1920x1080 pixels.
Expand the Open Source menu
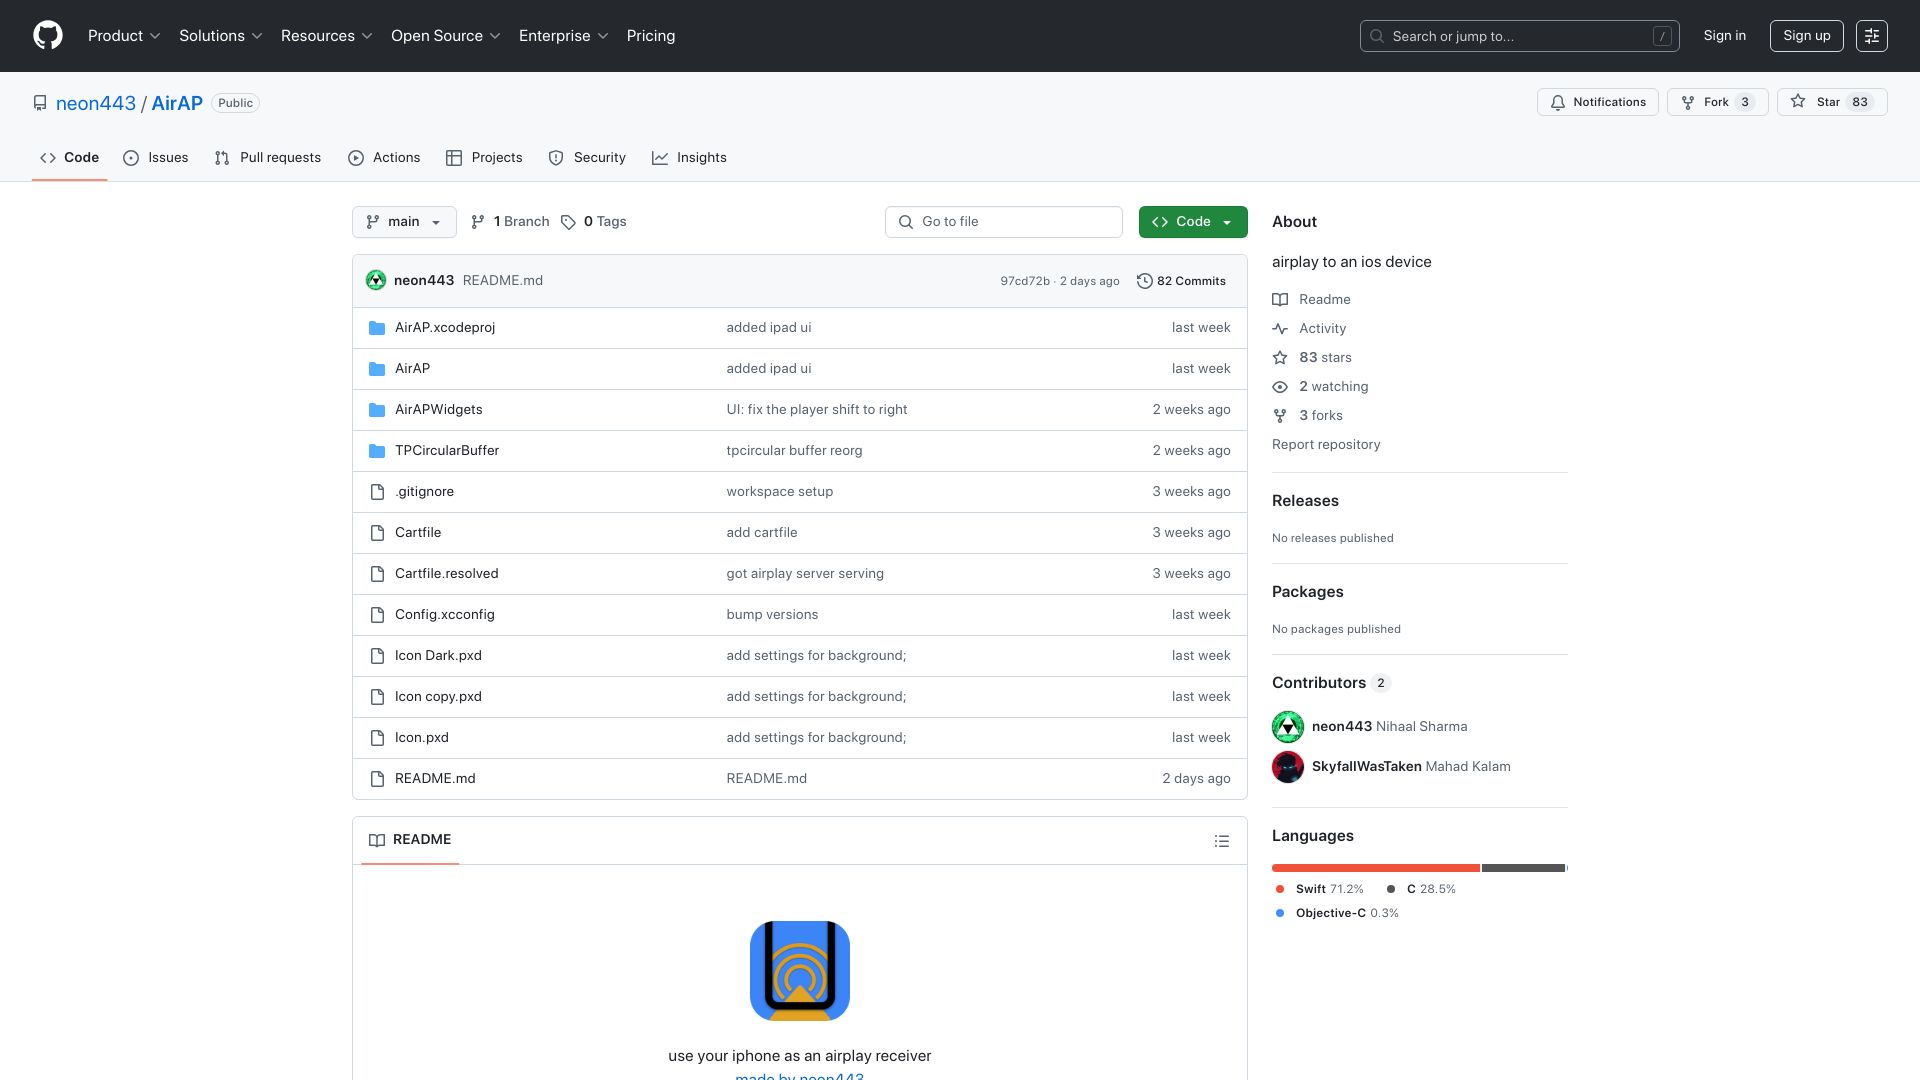pyautogui.click(x=446, y=36)
